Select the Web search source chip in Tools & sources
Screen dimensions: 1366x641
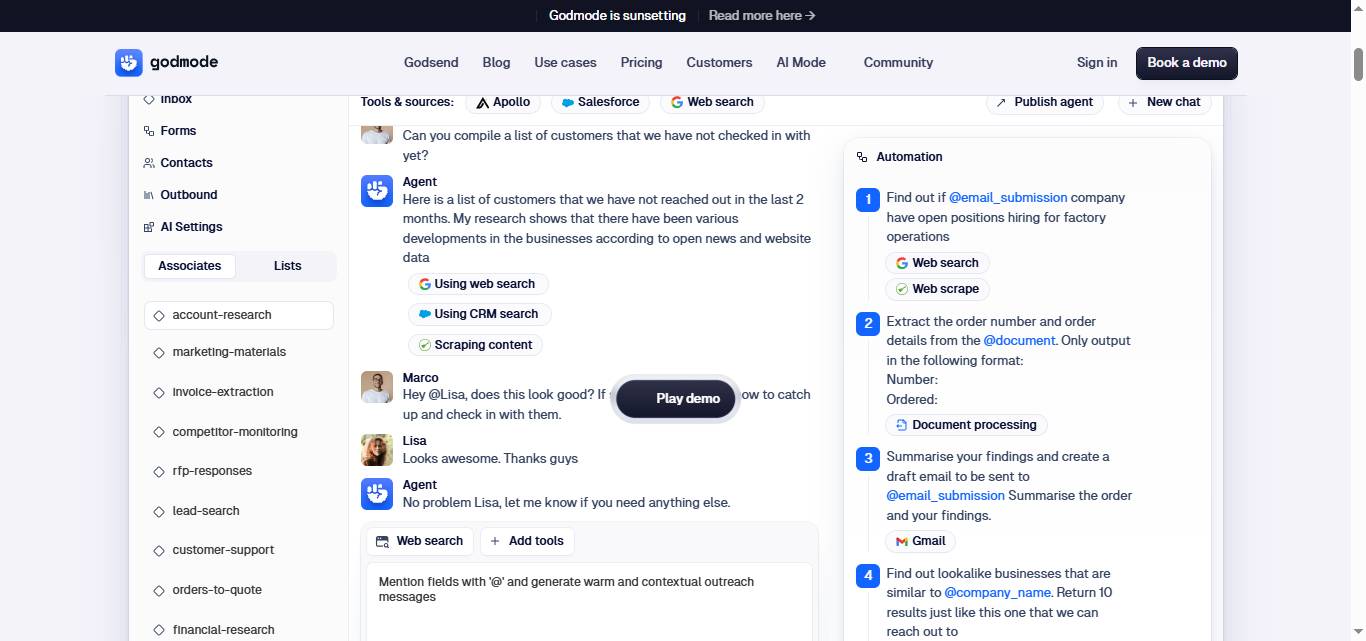pos(712,102)
